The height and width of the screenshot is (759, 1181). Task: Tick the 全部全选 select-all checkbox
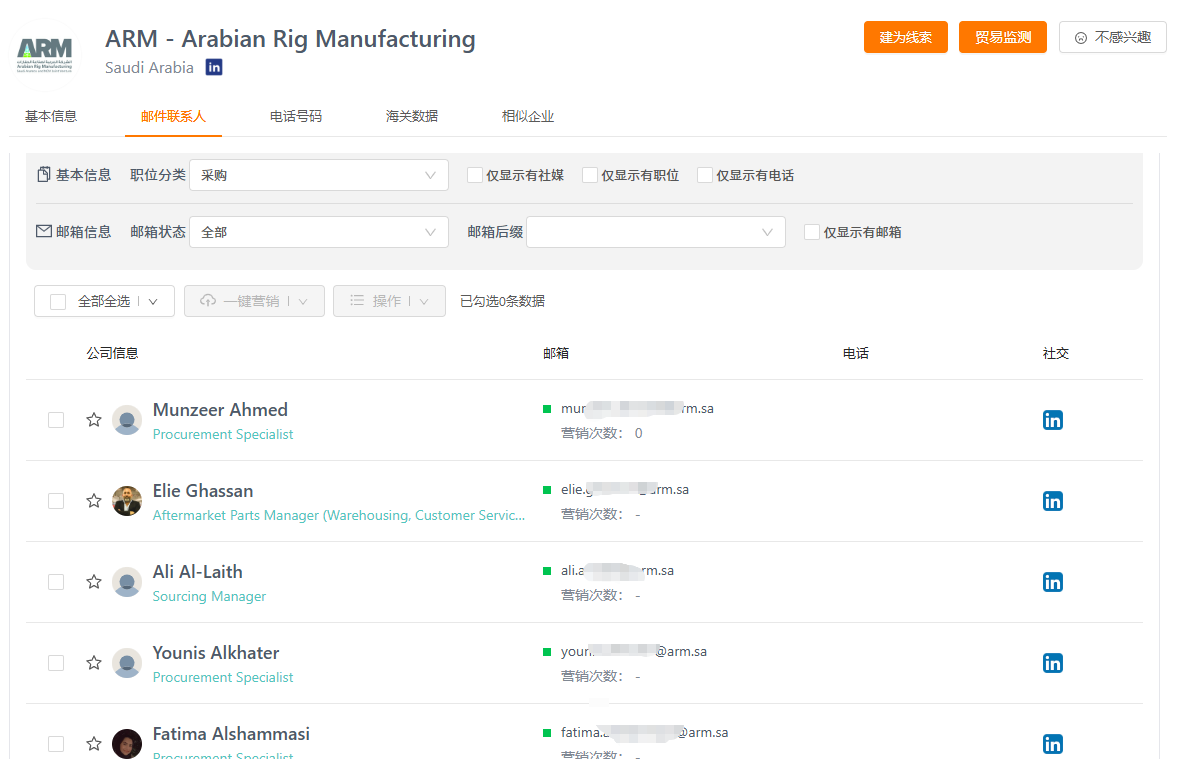click(x=58, y=301)
